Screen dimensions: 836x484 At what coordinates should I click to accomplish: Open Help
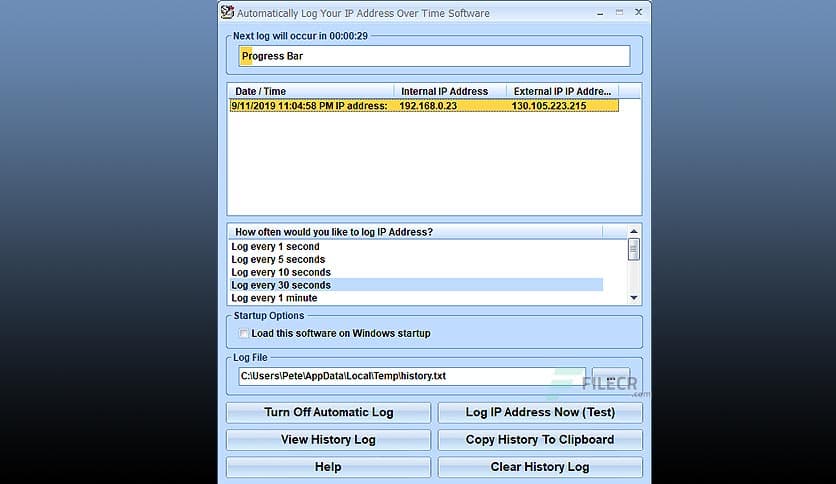click(328, 466)
